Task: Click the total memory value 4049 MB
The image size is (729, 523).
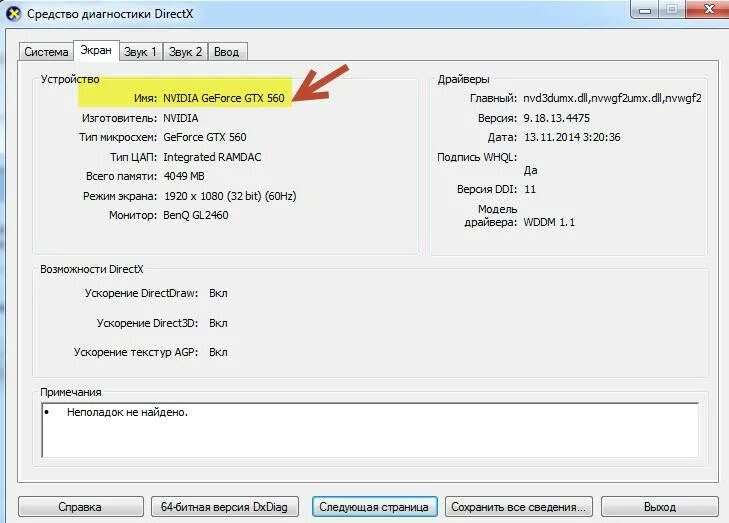Action: [184, 176]
